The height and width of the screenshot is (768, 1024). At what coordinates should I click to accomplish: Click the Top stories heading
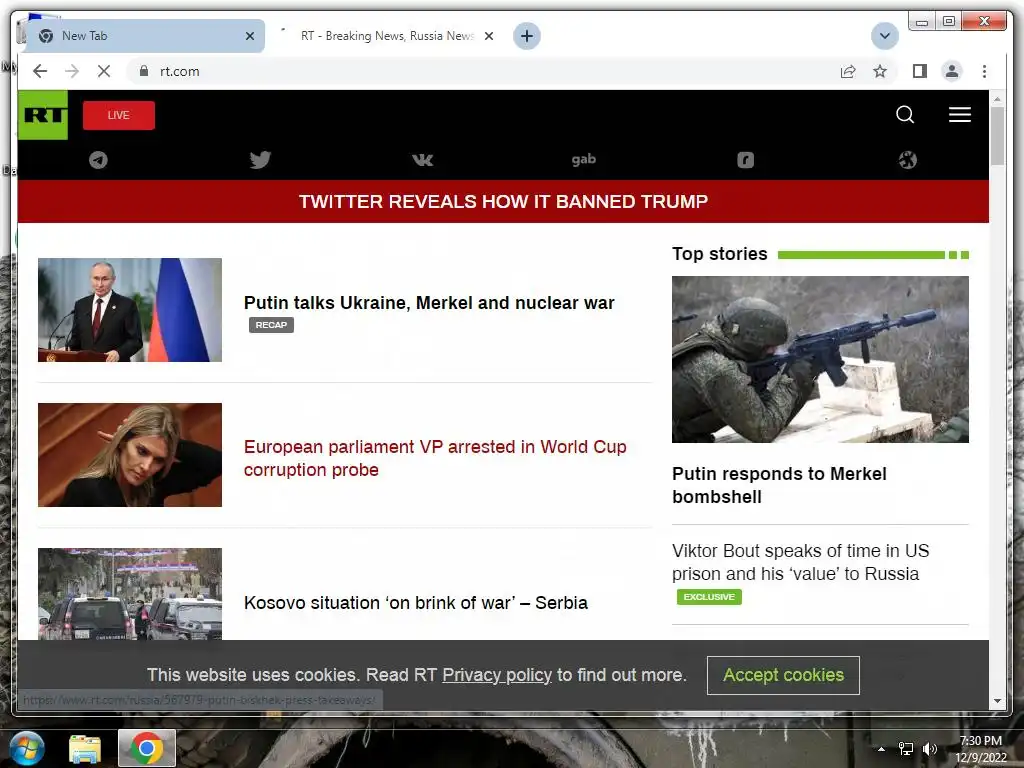pos(720,254)
